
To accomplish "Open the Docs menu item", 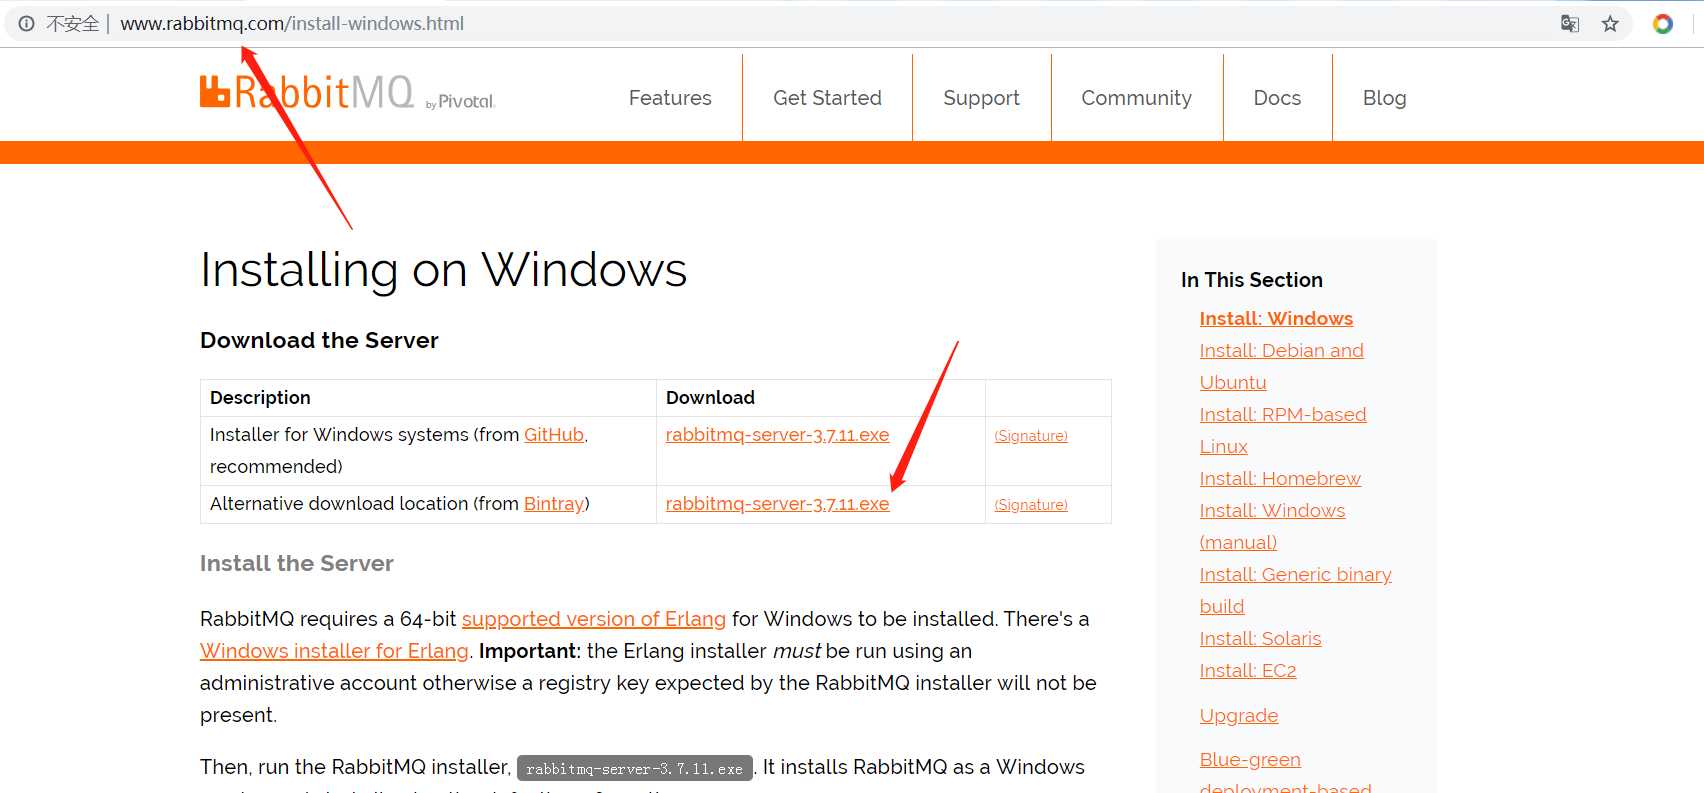I will 1277,98.
